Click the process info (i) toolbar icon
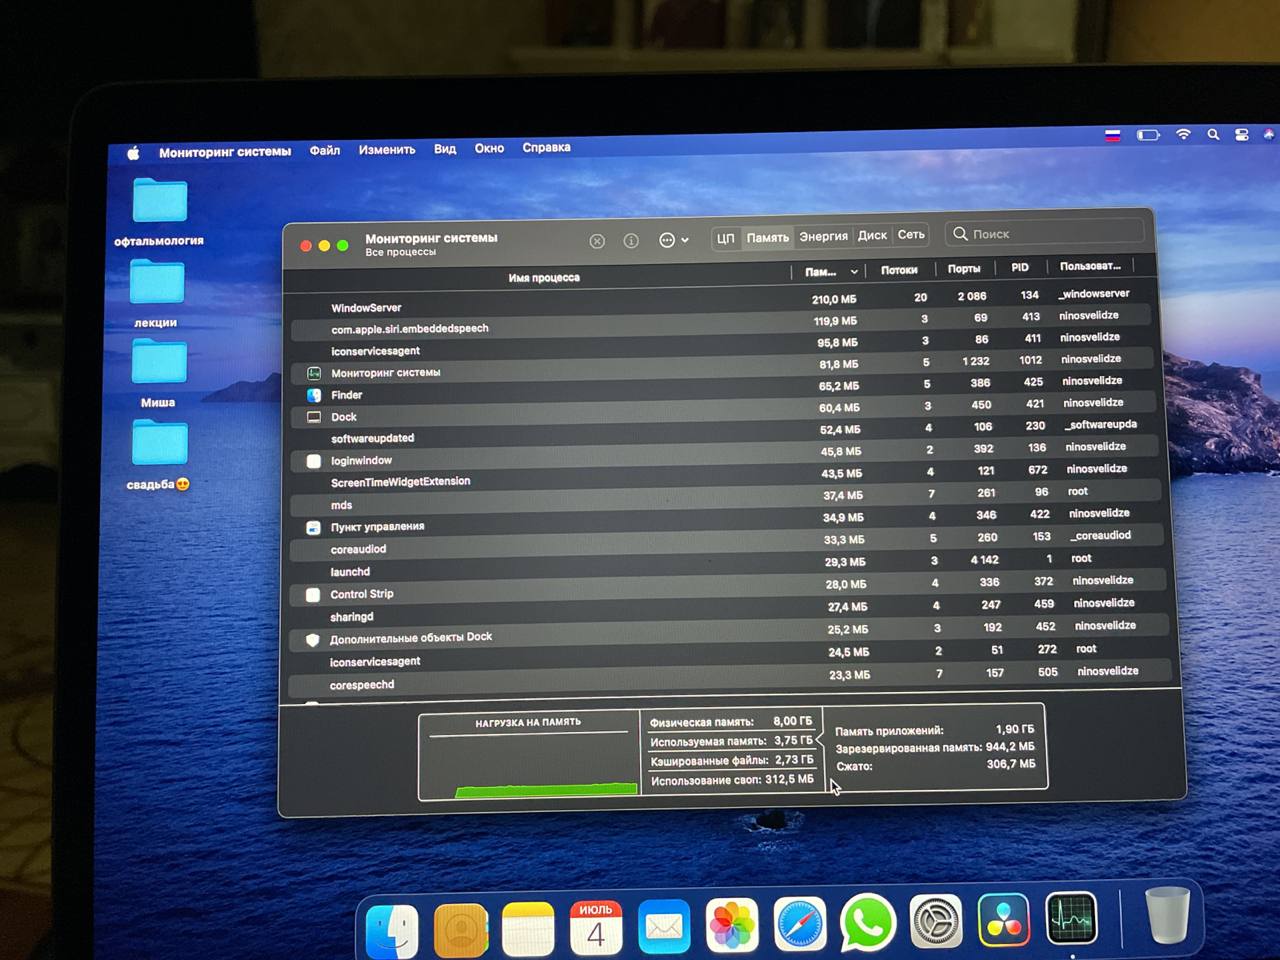 (631, 241)
